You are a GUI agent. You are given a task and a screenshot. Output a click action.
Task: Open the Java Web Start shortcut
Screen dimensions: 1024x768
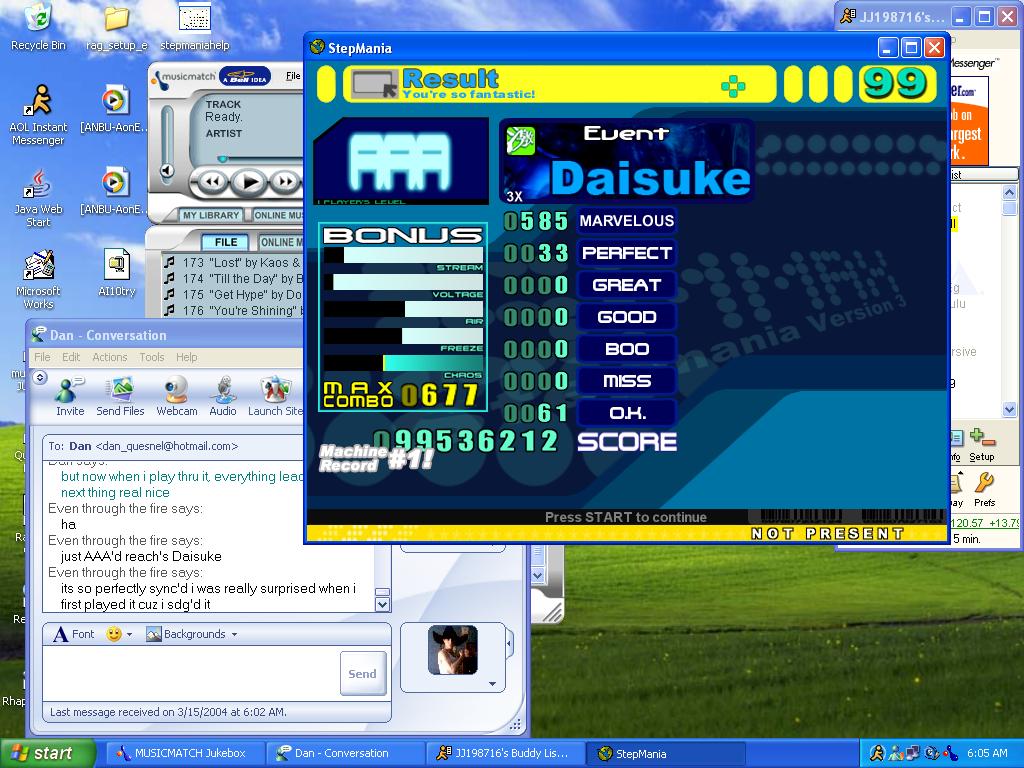39,197
